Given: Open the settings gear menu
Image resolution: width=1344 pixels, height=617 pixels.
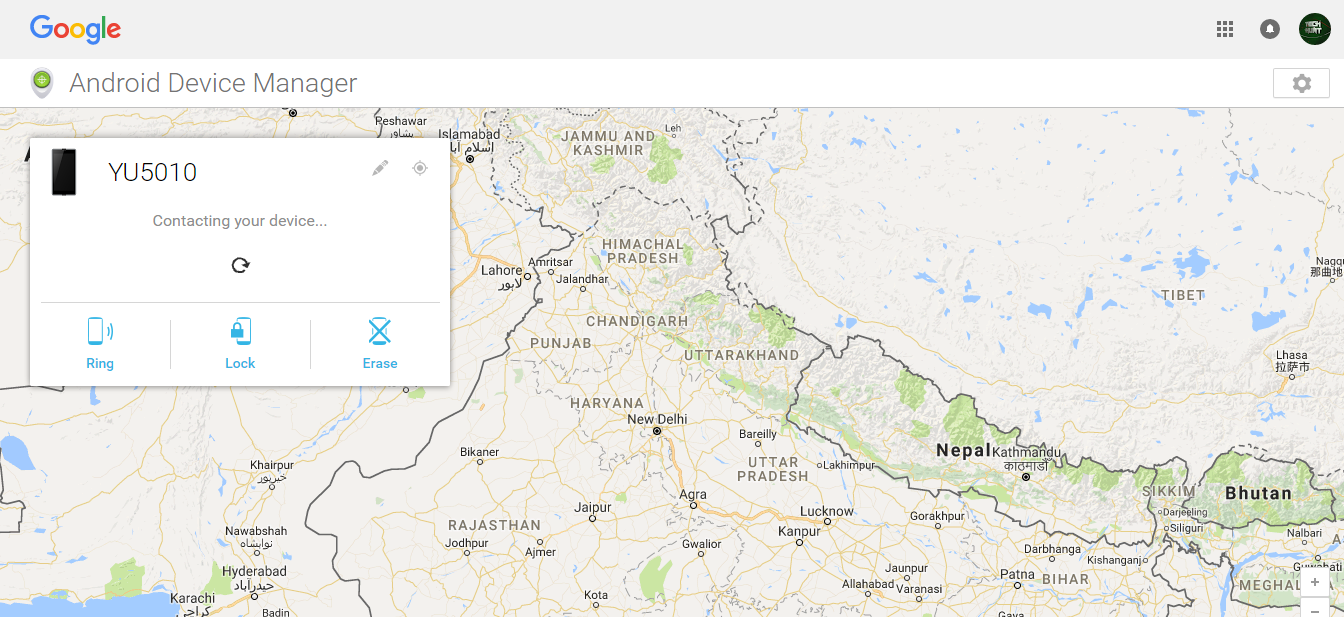Looking at the screenshot, I should click(x=1301, y=83).
